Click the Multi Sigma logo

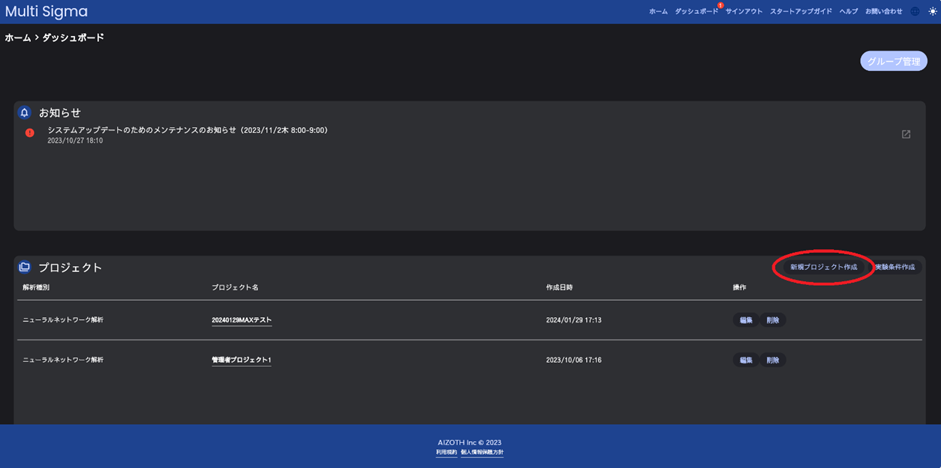click(46, 12)
